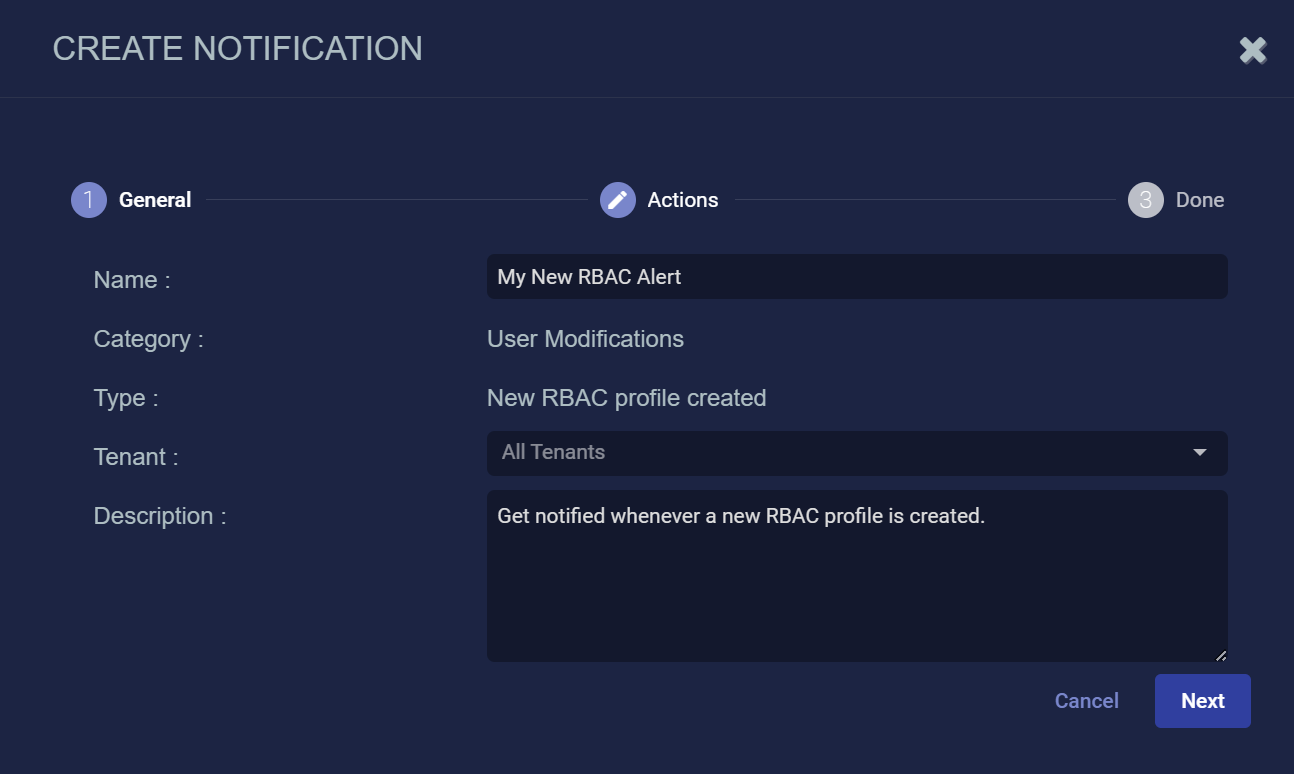
Task: Focus the Name input field
Action: coord(856,277)
